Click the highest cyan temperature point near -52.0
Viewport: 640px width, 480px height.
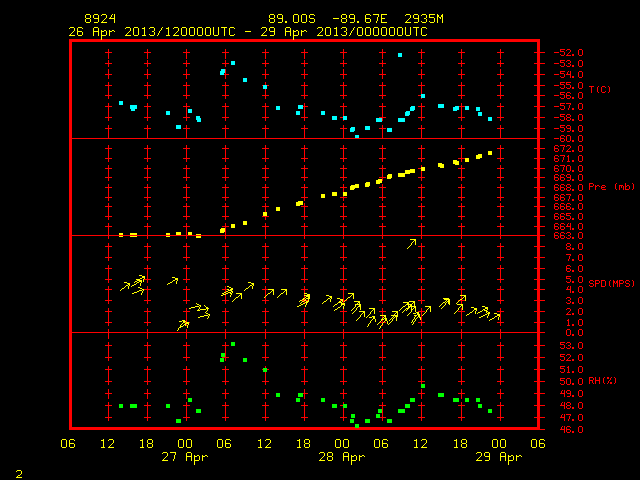point(400,55)
